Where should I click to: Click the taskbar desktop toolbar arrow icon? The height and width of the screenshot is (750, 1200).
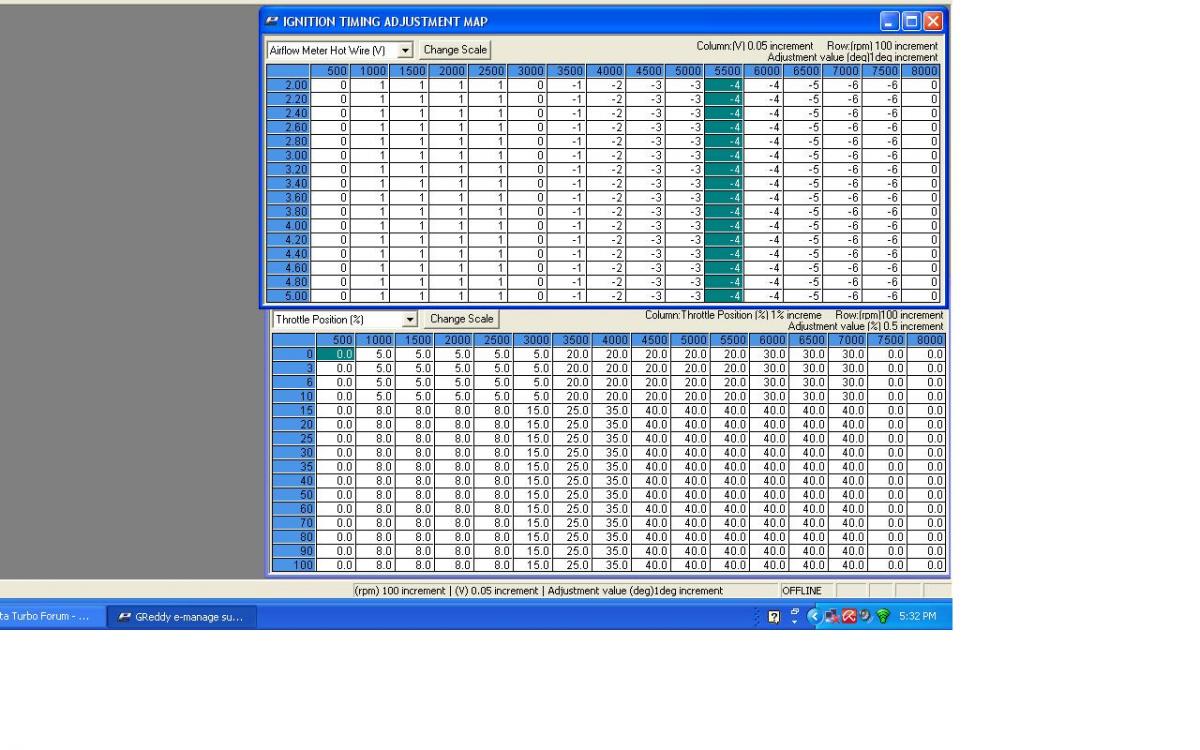click(x=795, y=616)
